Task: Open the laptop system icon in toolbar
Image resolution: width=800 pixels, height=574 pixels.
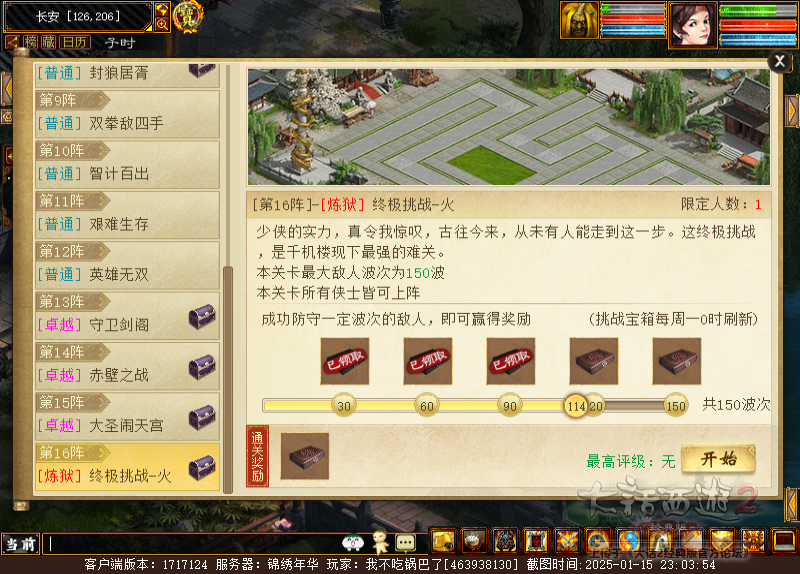Action: pos(785,541)
